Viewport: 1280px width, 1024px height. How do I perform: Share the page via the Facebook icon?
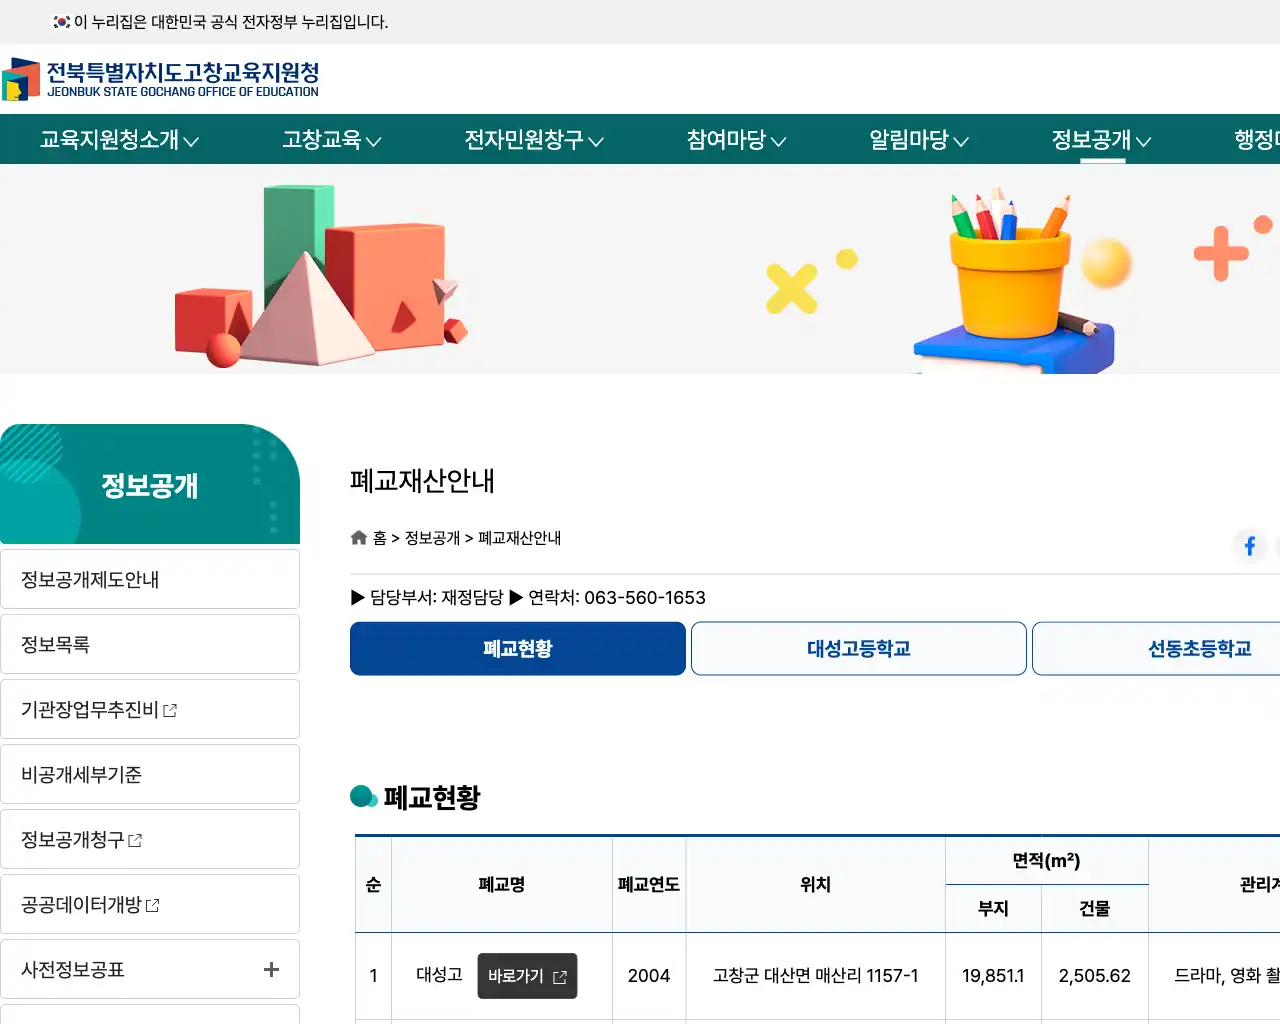pos(1250,545)
